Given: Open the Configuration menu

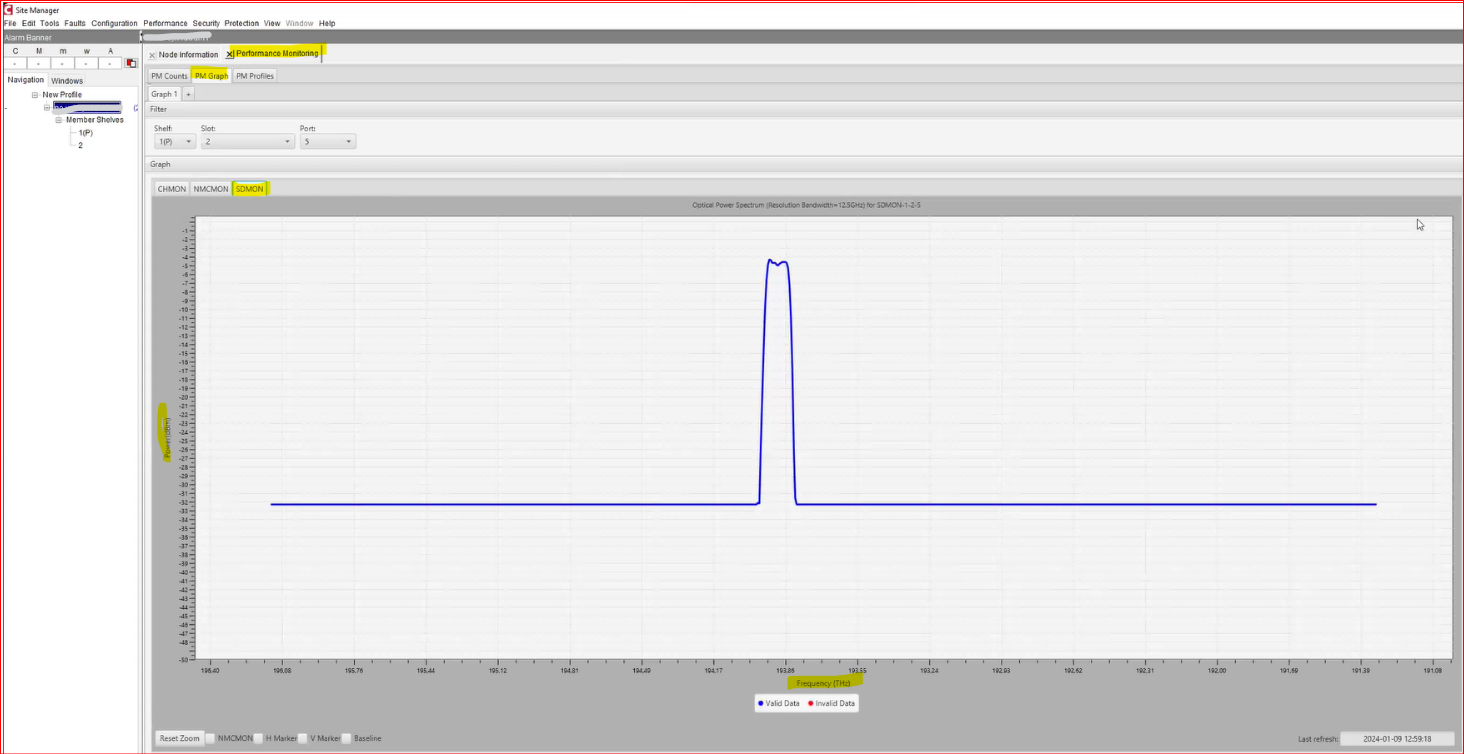Looking at the screenshot, I should 114,23.
